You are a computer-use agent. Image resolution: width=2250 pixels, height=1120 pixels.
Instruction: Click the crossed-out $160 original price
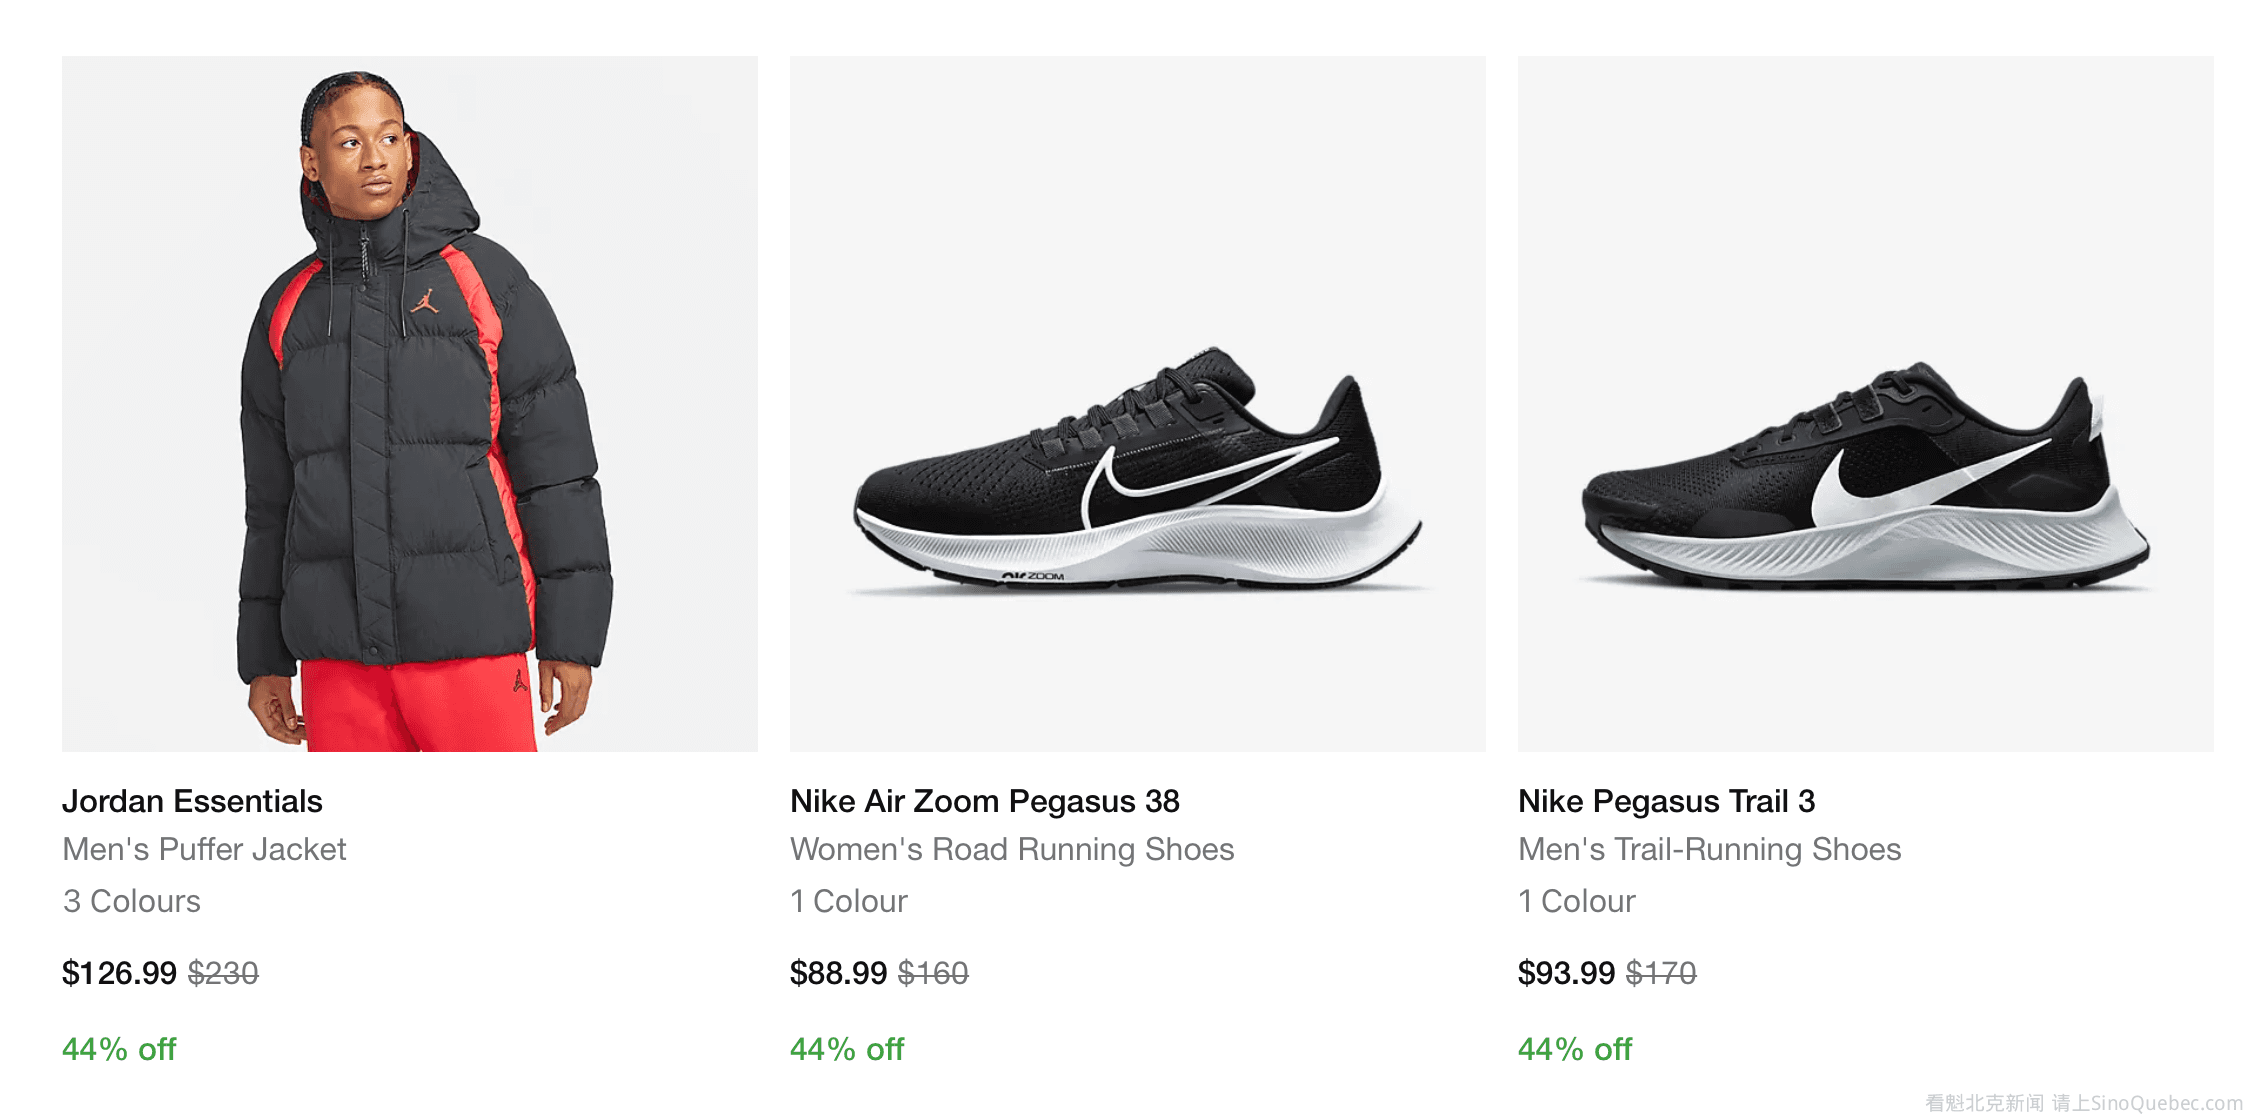933,973
